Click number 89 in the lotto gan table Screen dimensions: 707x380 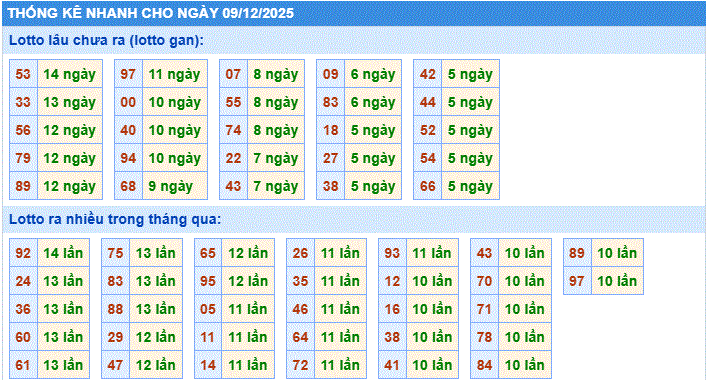click(23, 186)
